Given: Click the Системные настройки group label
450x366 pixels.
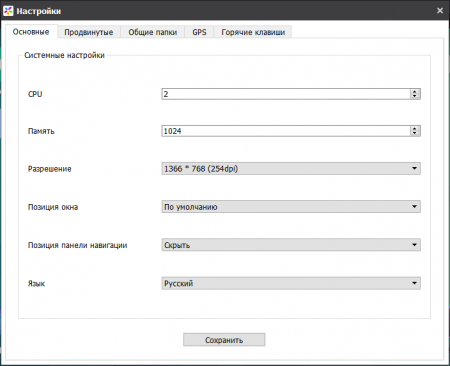Looking at the screenshot, I should click(64, 55).
